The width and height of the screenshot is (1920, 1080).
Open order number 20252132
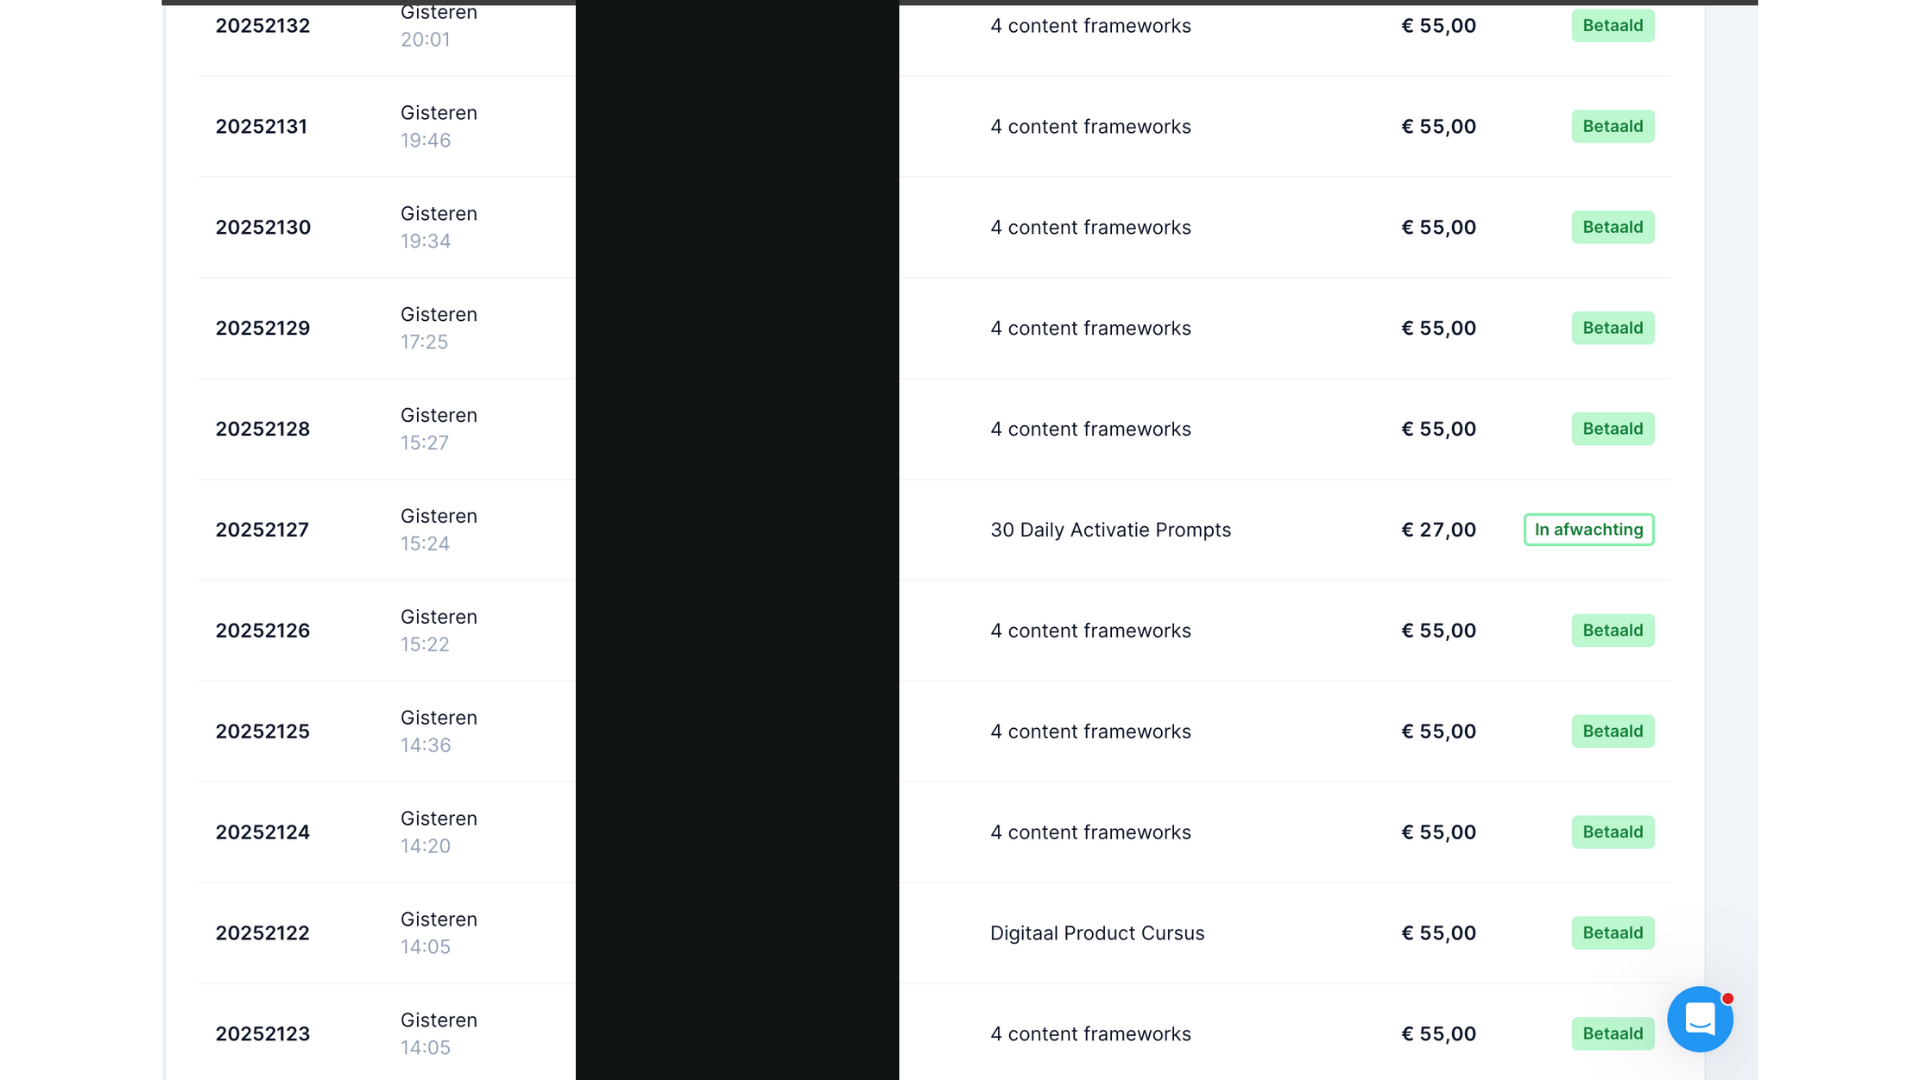(262, 26)
